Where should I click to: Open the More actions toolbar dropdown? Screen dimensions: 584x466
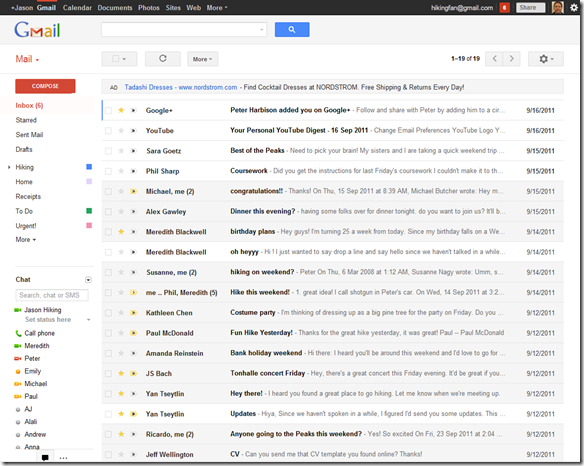(203, 59)
